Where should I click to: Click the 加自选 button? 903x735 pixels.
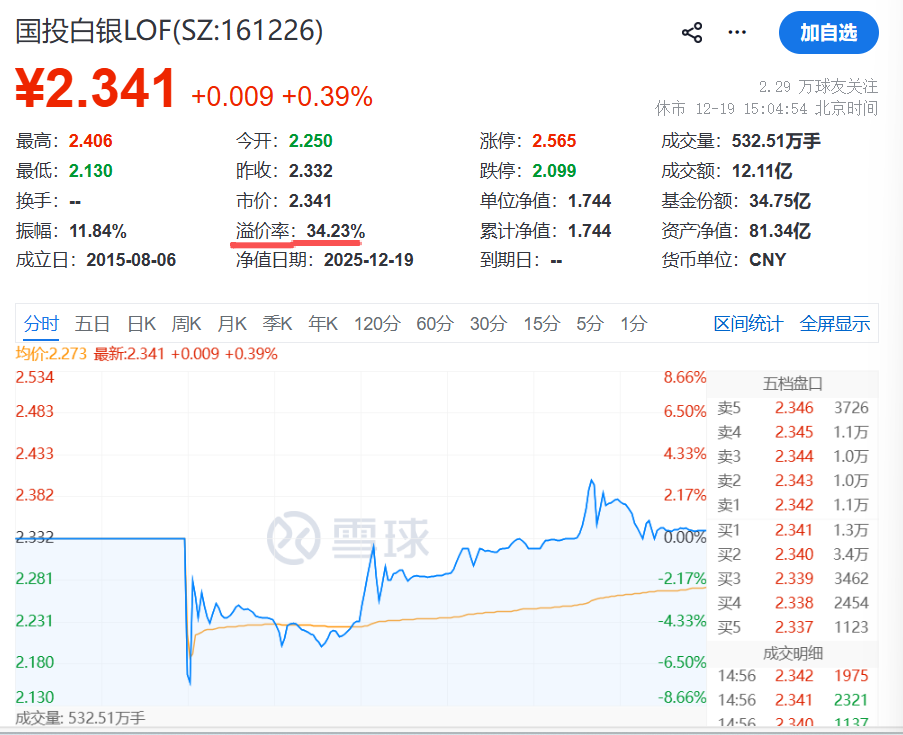coord(828,33)
